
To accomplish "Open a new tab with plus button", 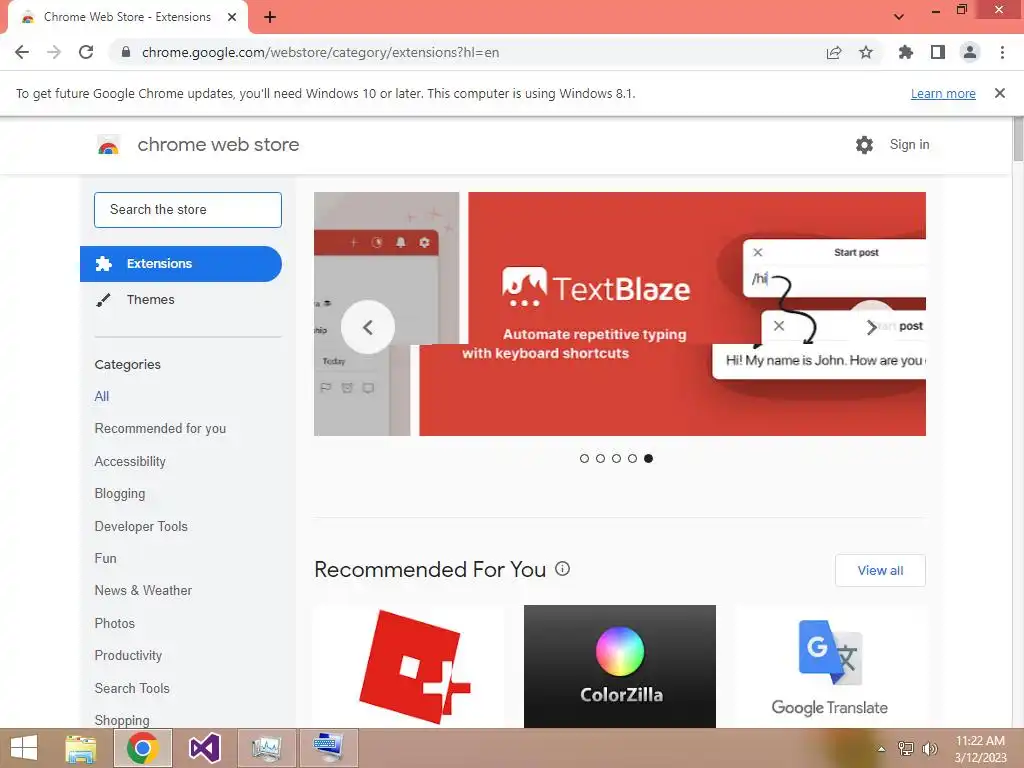I will (270, 17).
